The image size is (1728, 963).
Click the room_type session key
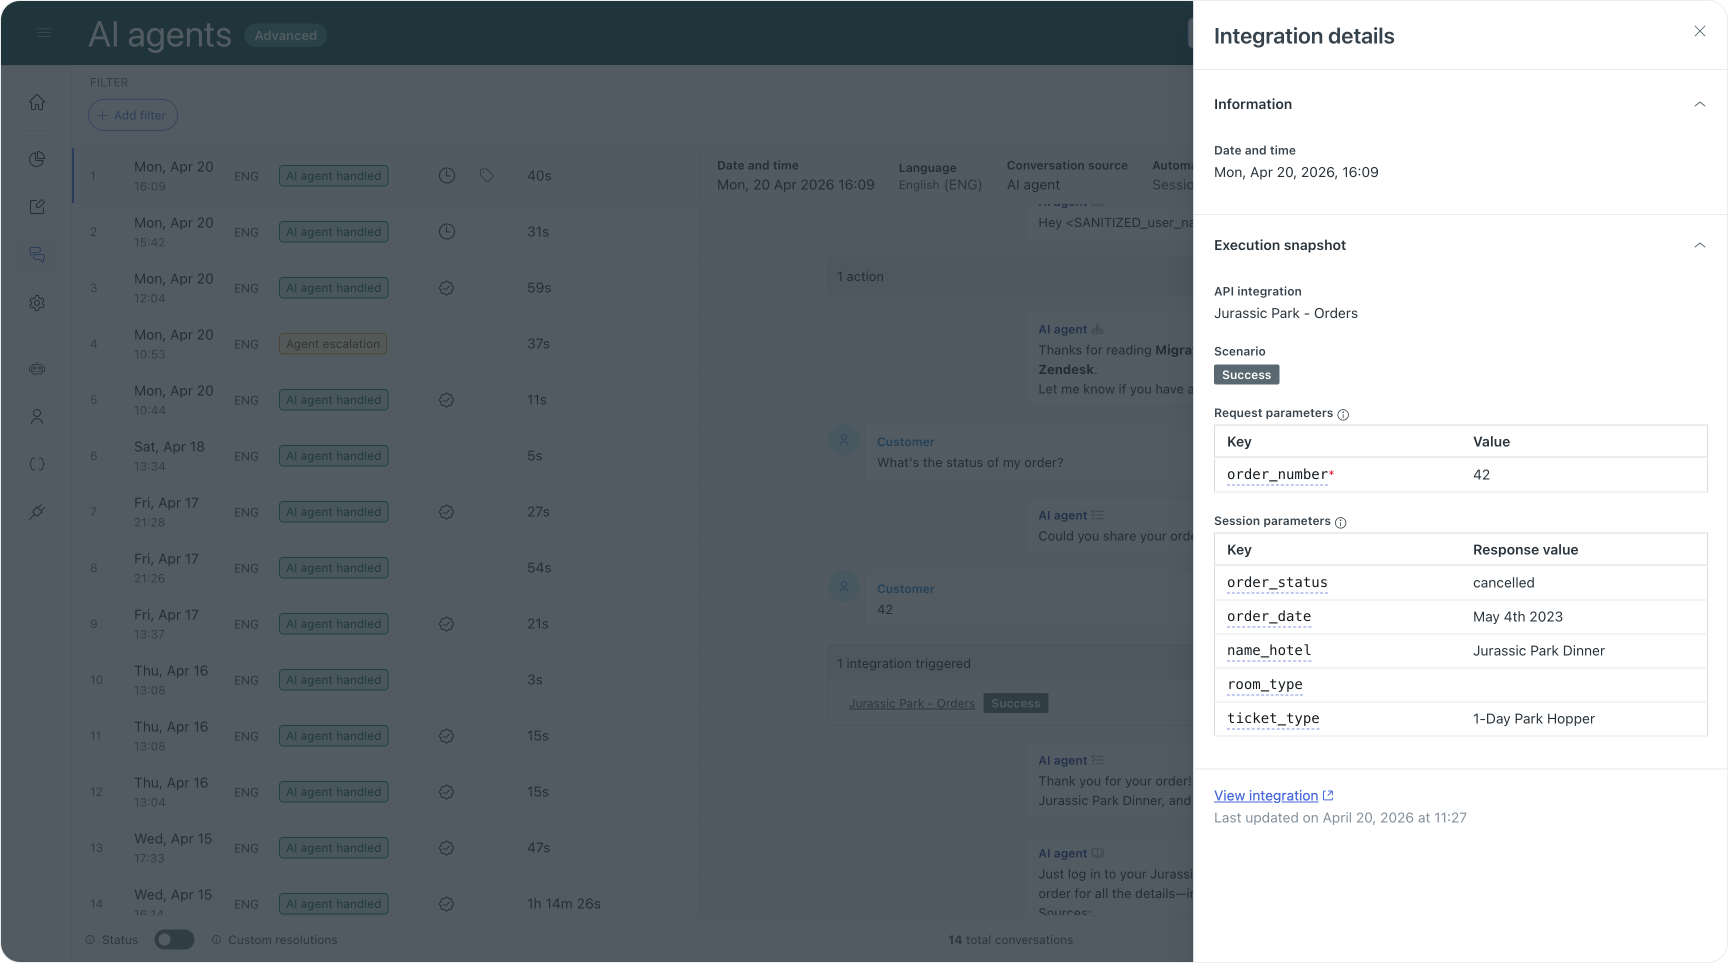[x=1265, y=685]
